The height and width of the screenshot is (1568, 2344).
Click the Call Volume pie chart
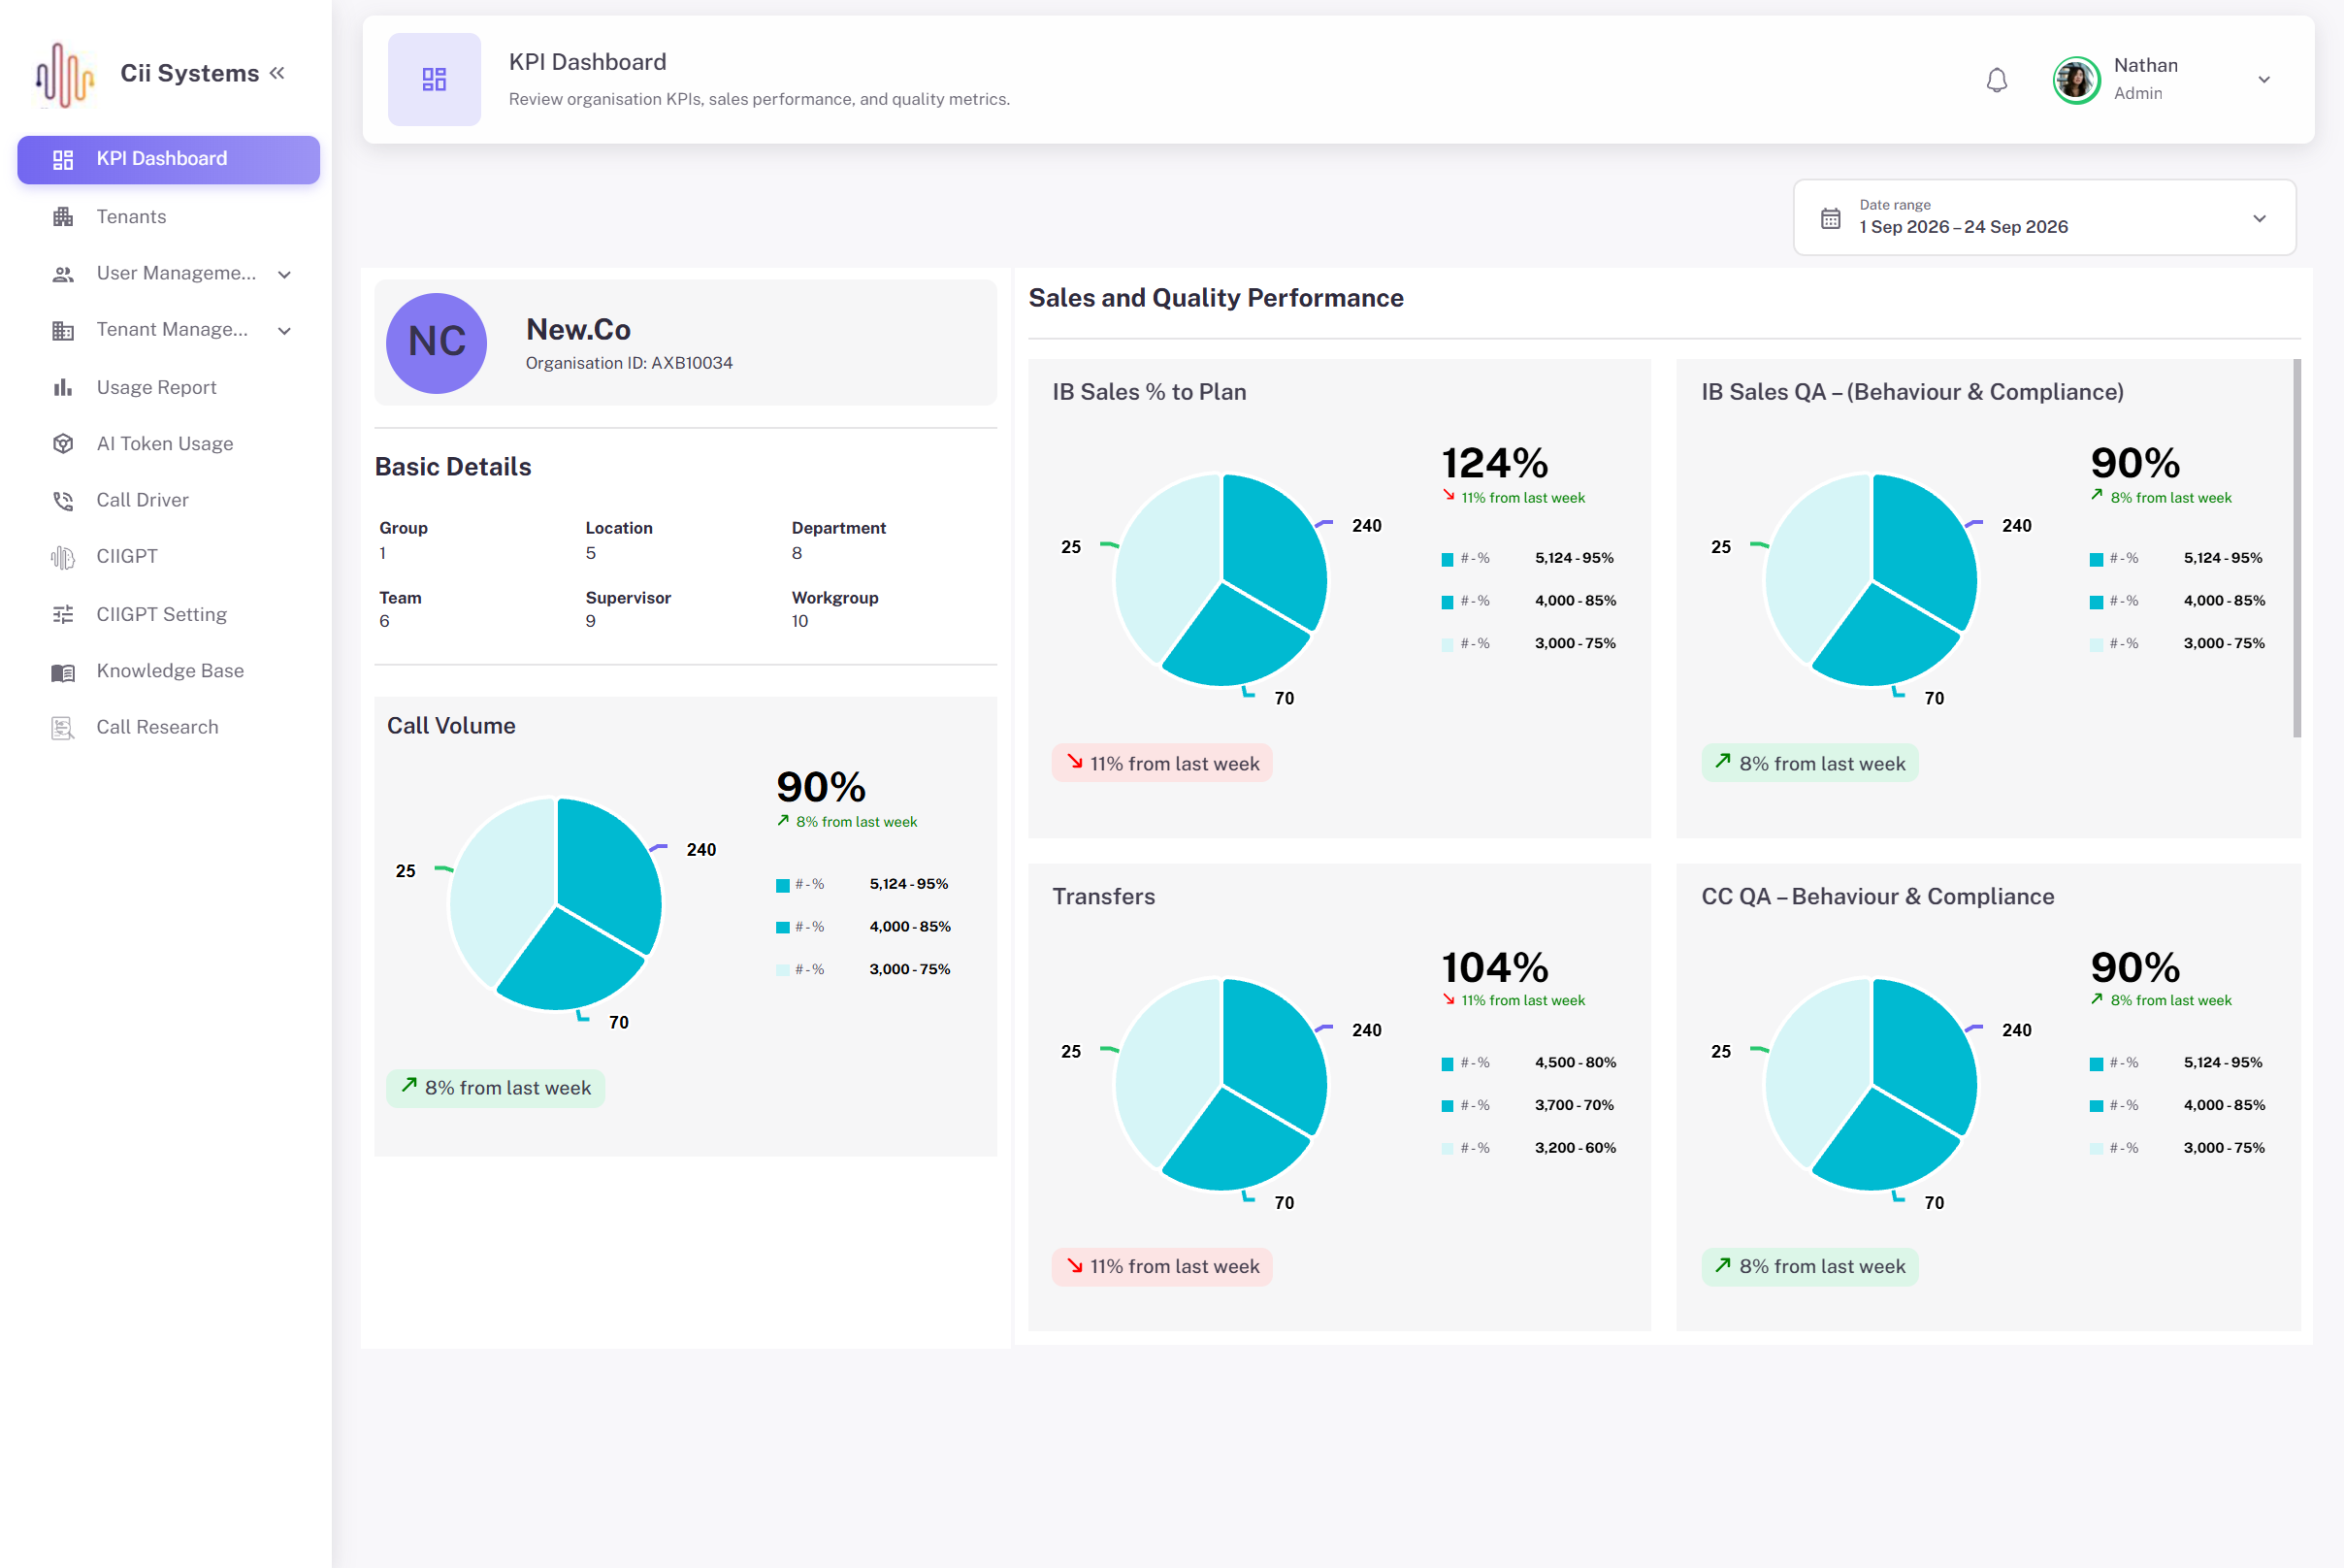[x=556, y=903]
